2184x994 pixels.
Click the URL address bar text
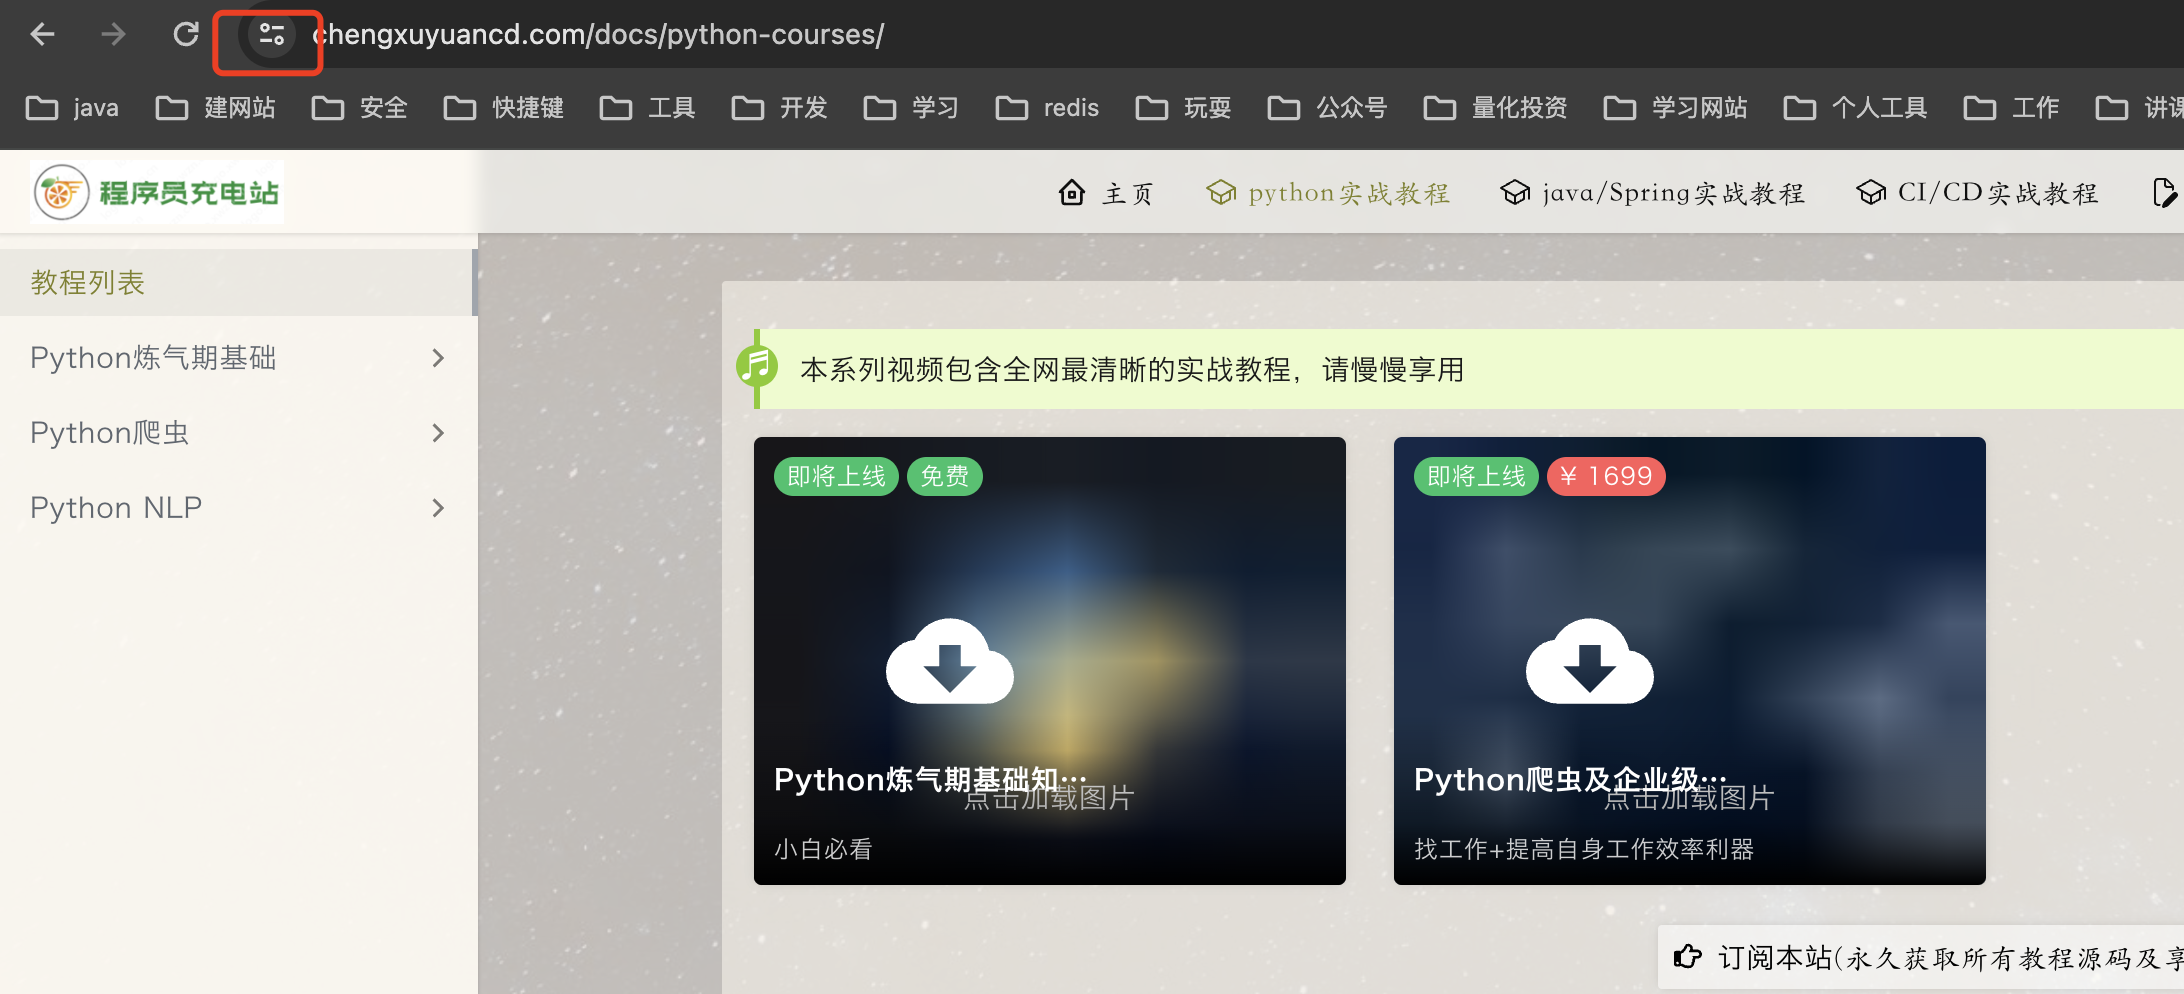[x=600, y=35]
